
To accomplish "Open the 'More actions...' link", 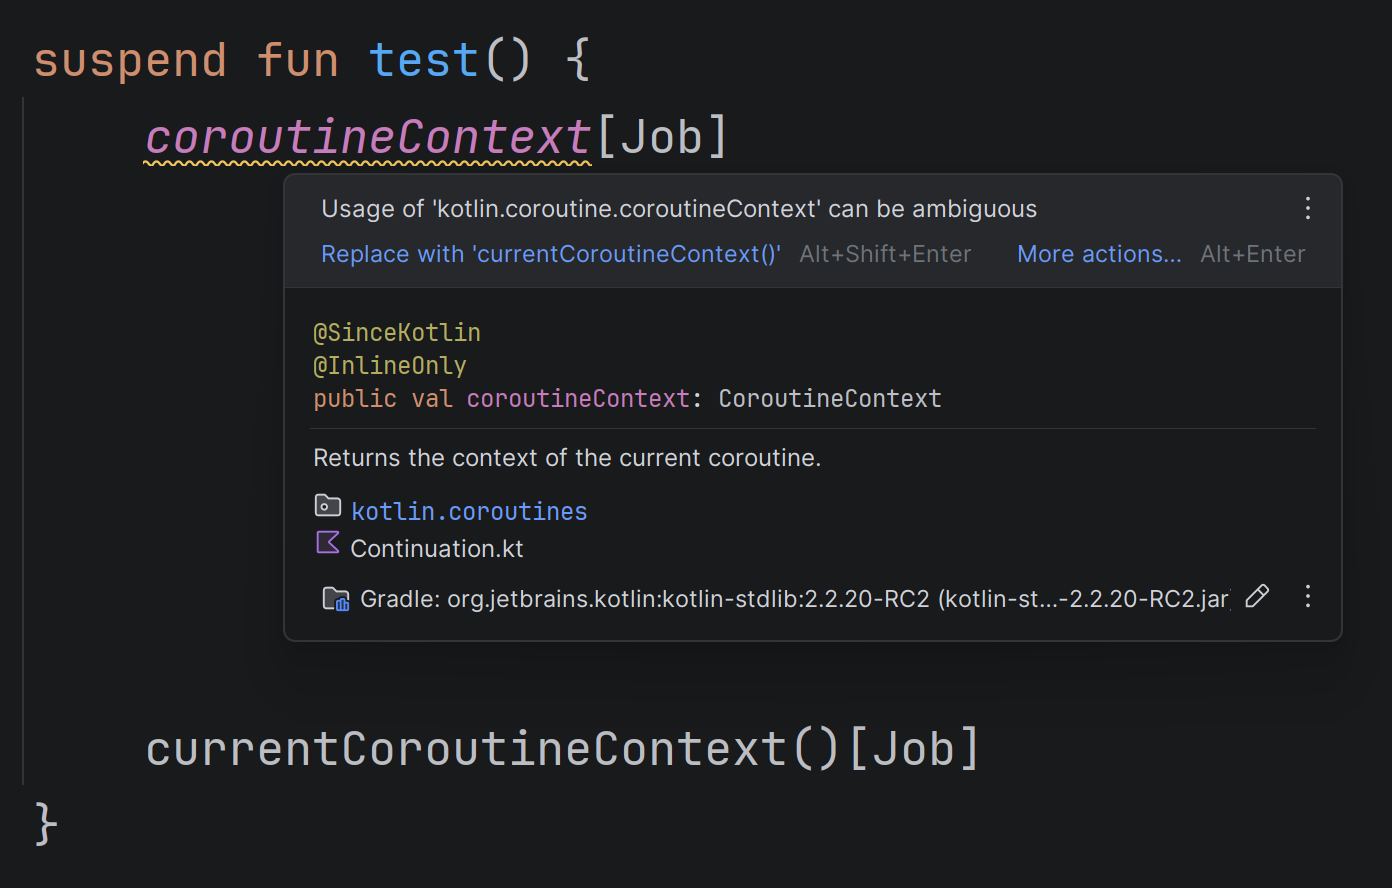I will click(x=1098, y=254).
